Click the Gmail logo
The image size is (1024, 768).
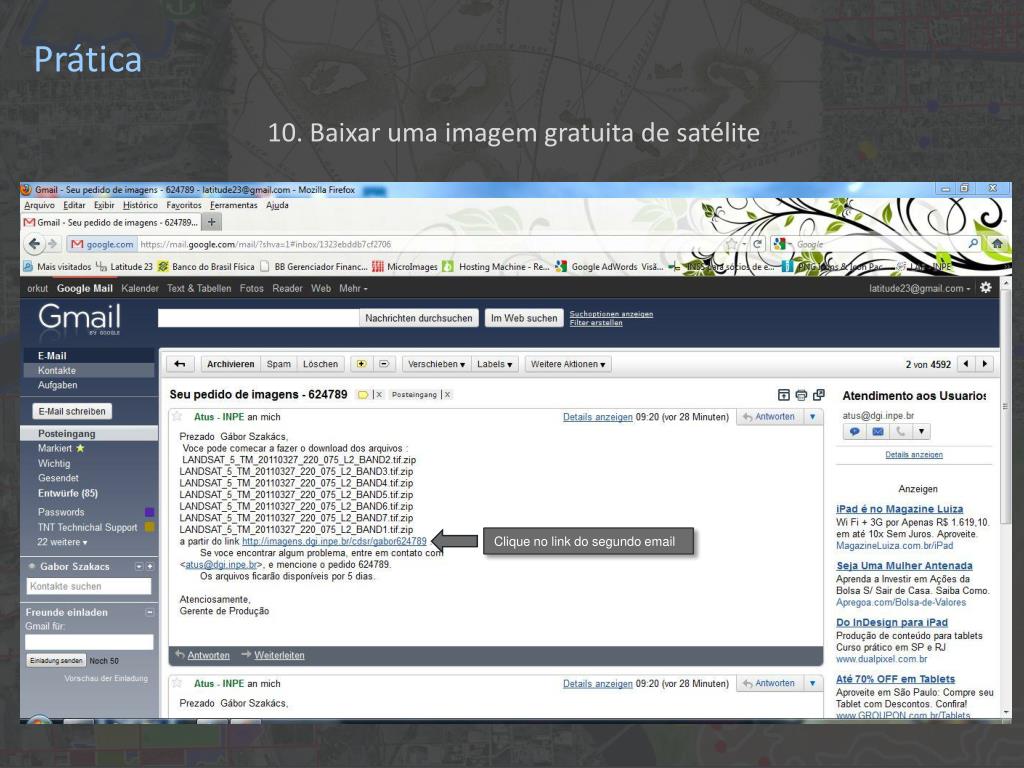79,319
